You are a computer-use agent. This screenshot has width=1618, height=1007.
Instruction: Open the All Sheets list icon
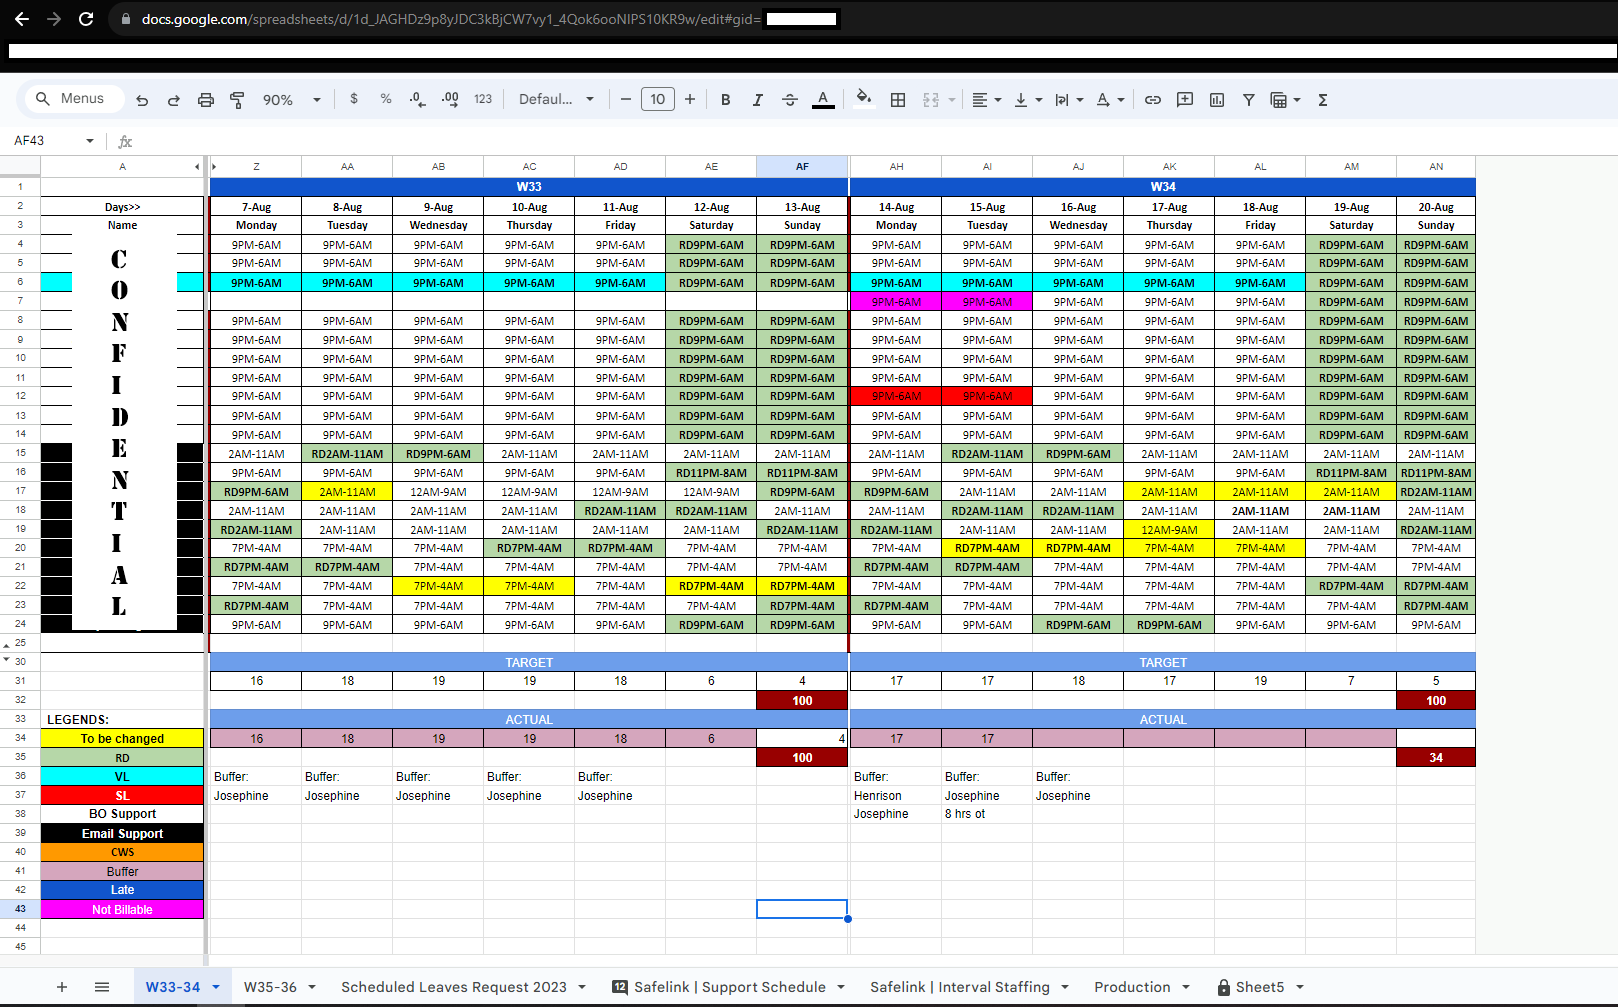click(x=102, y=987)
